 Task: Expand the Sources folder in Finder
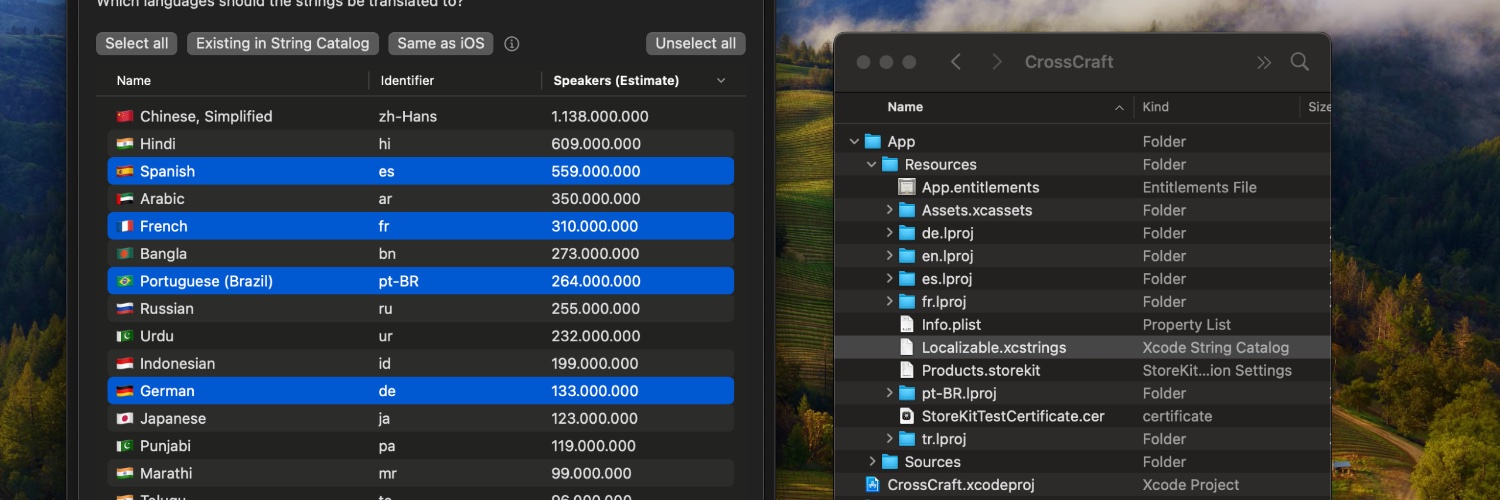coord(872,462)
